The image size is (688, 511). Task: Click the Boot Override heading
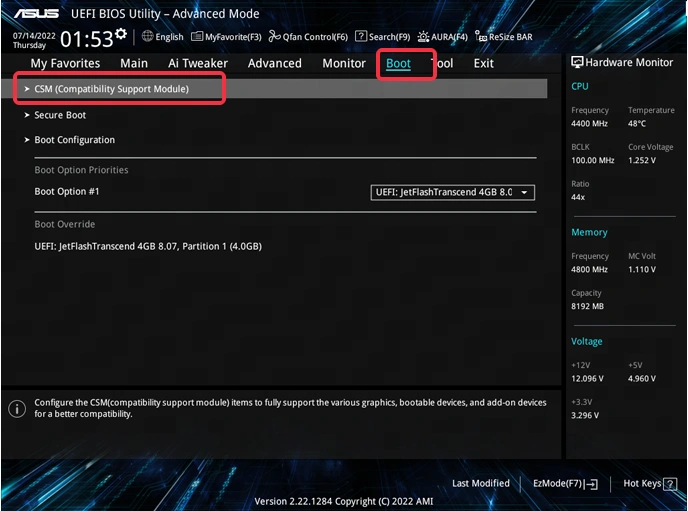tap(64, 224)
